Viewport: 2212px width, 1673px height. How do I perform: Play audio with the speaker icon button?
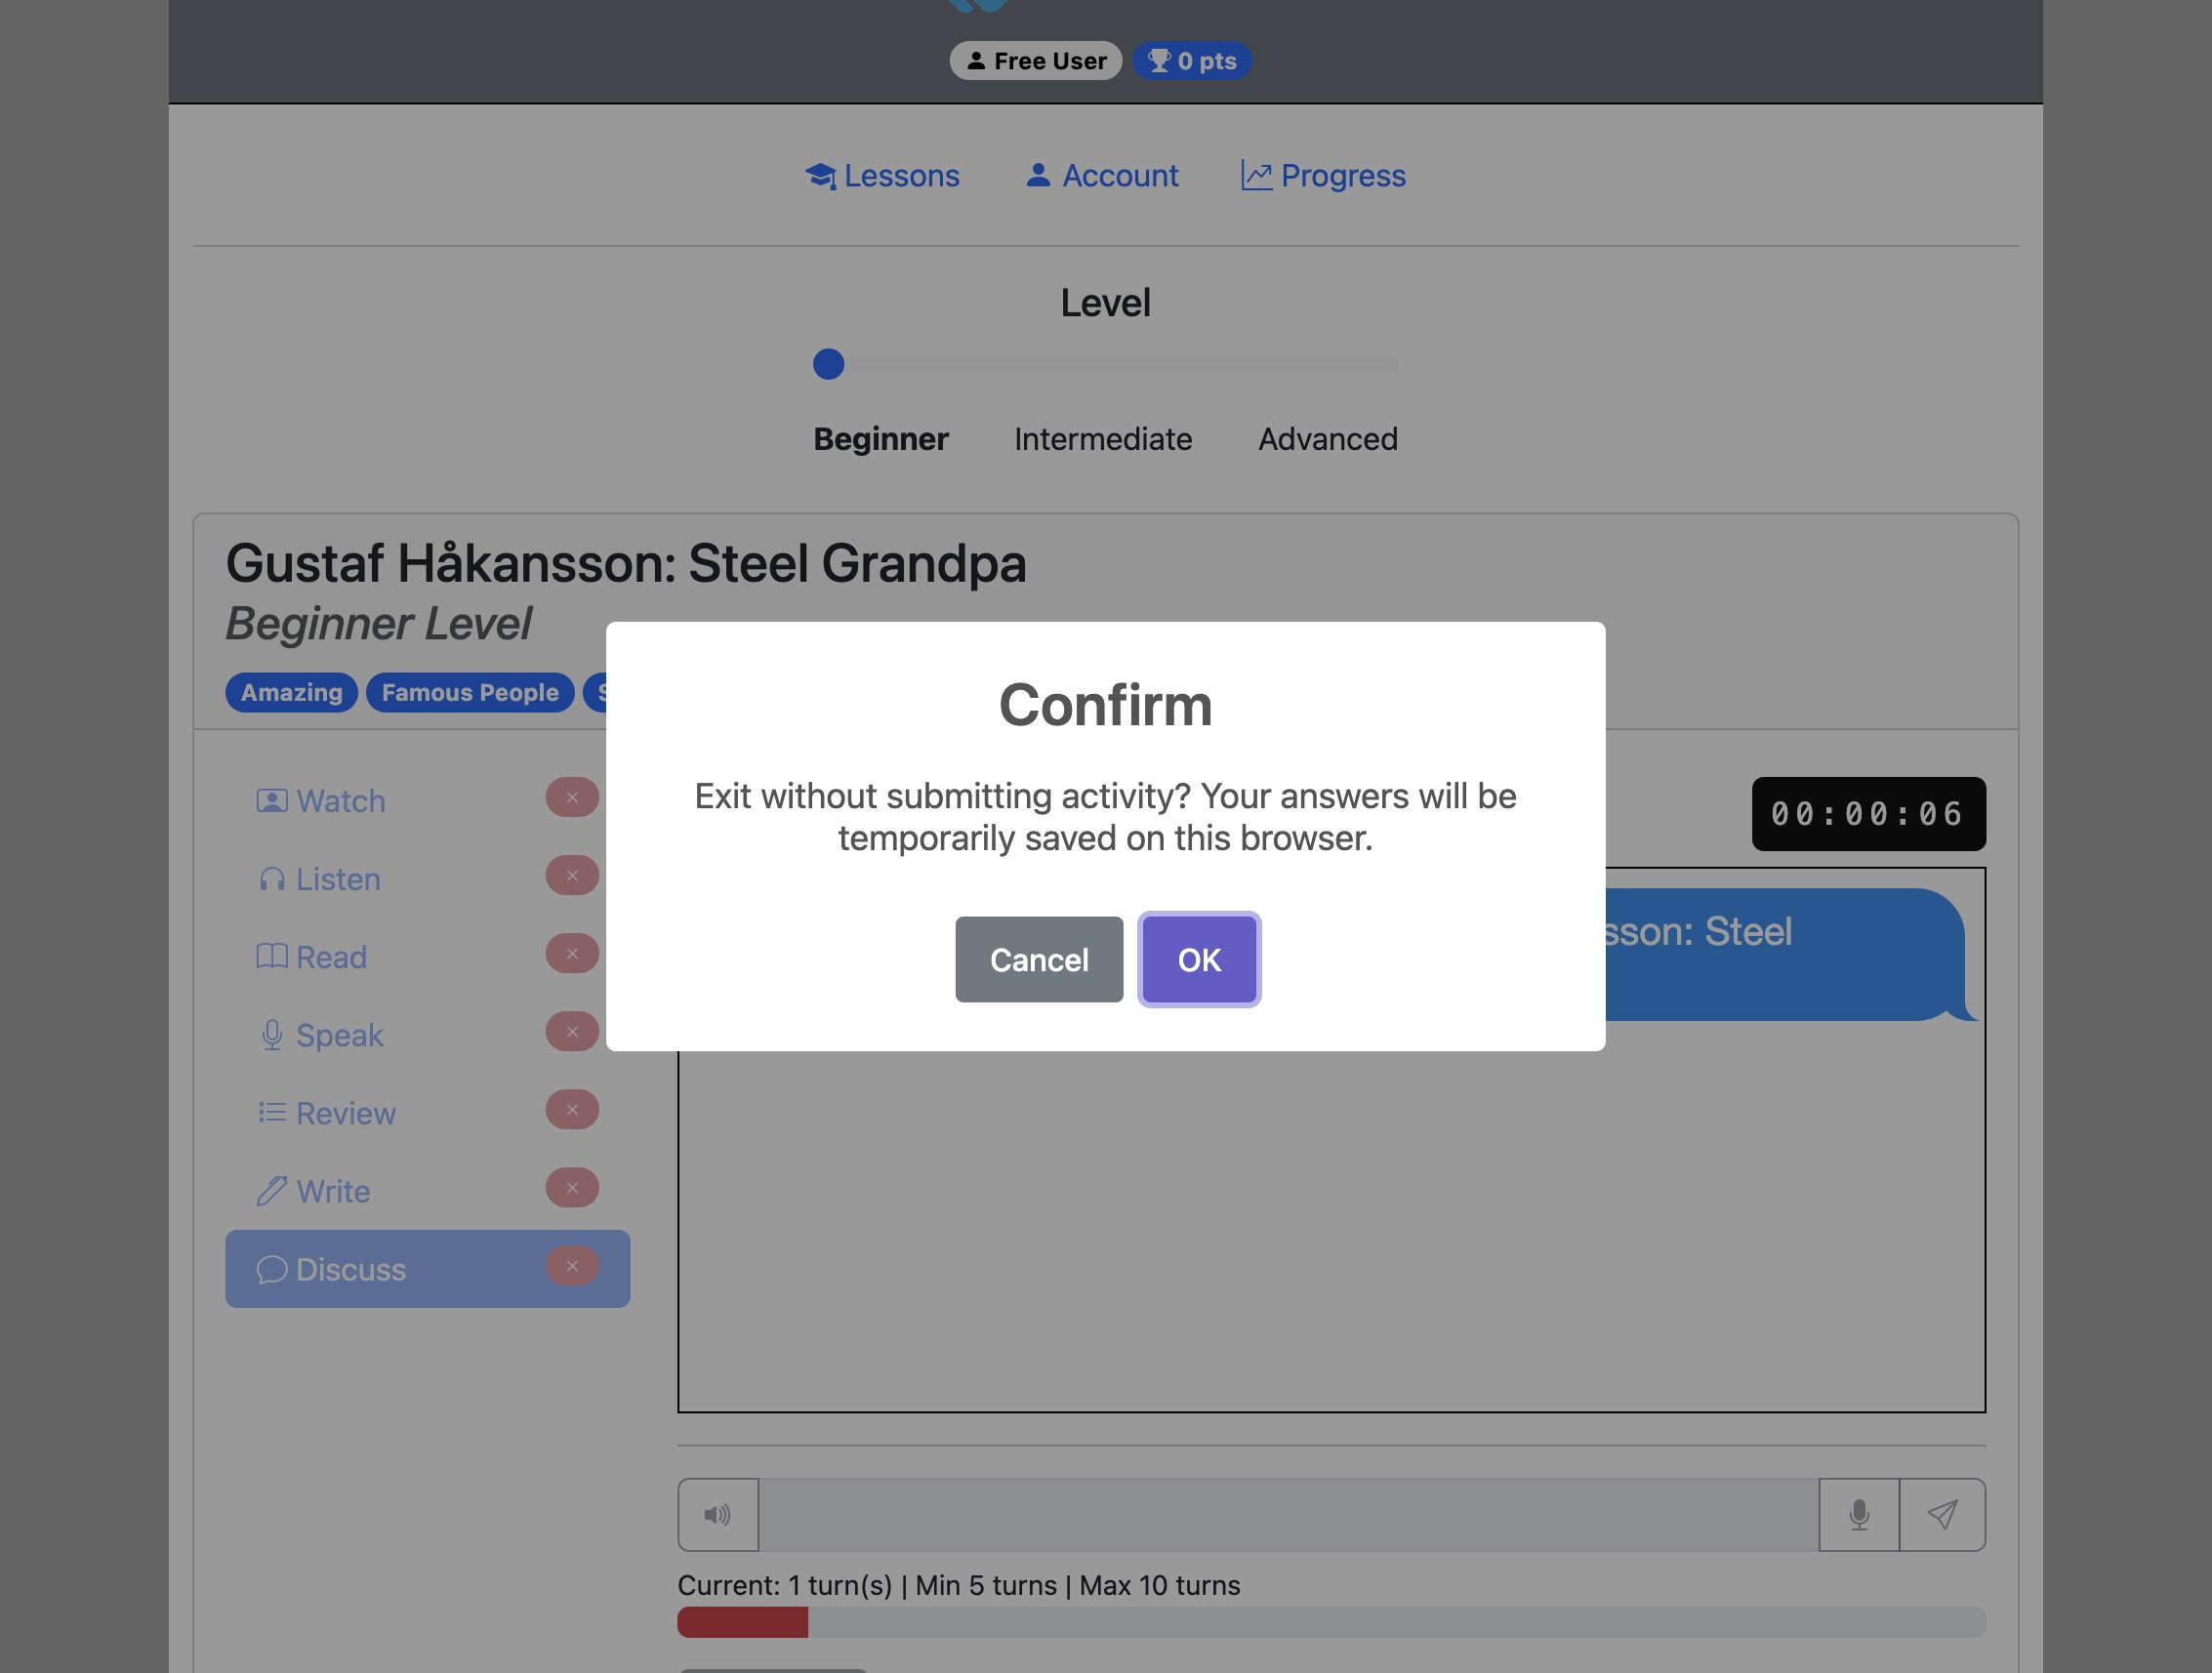(718, 1514)
